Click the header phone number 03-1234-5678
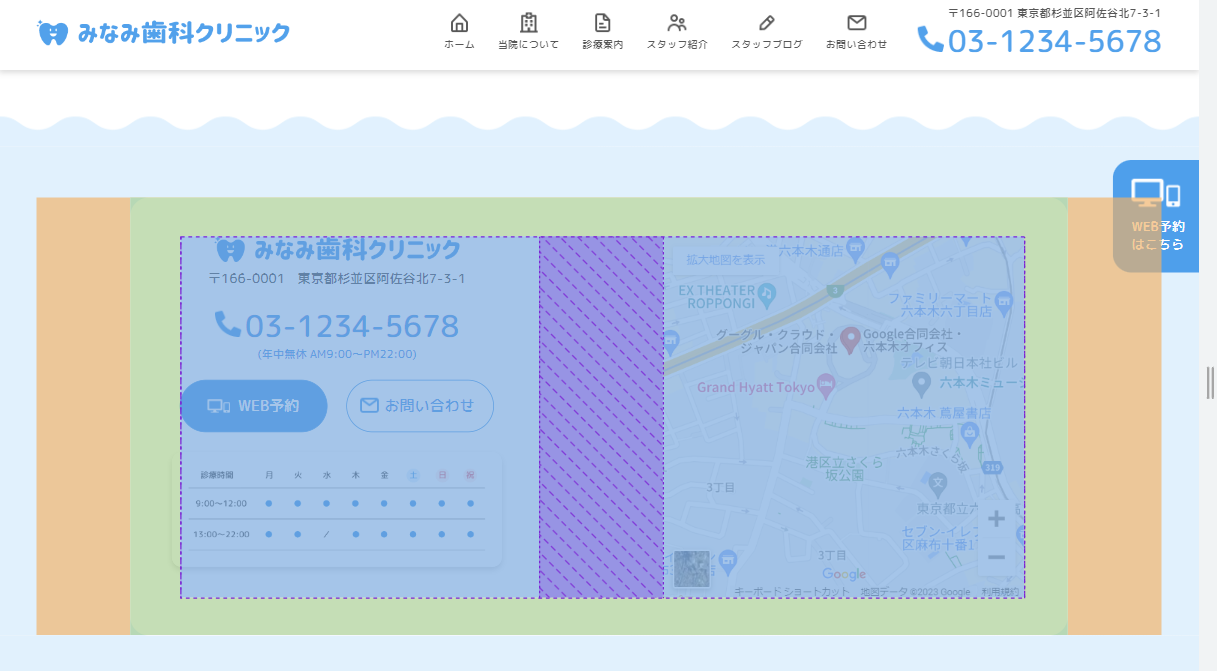The width and height of the screenshot is (1217, 671). (x=1054, y=41)
